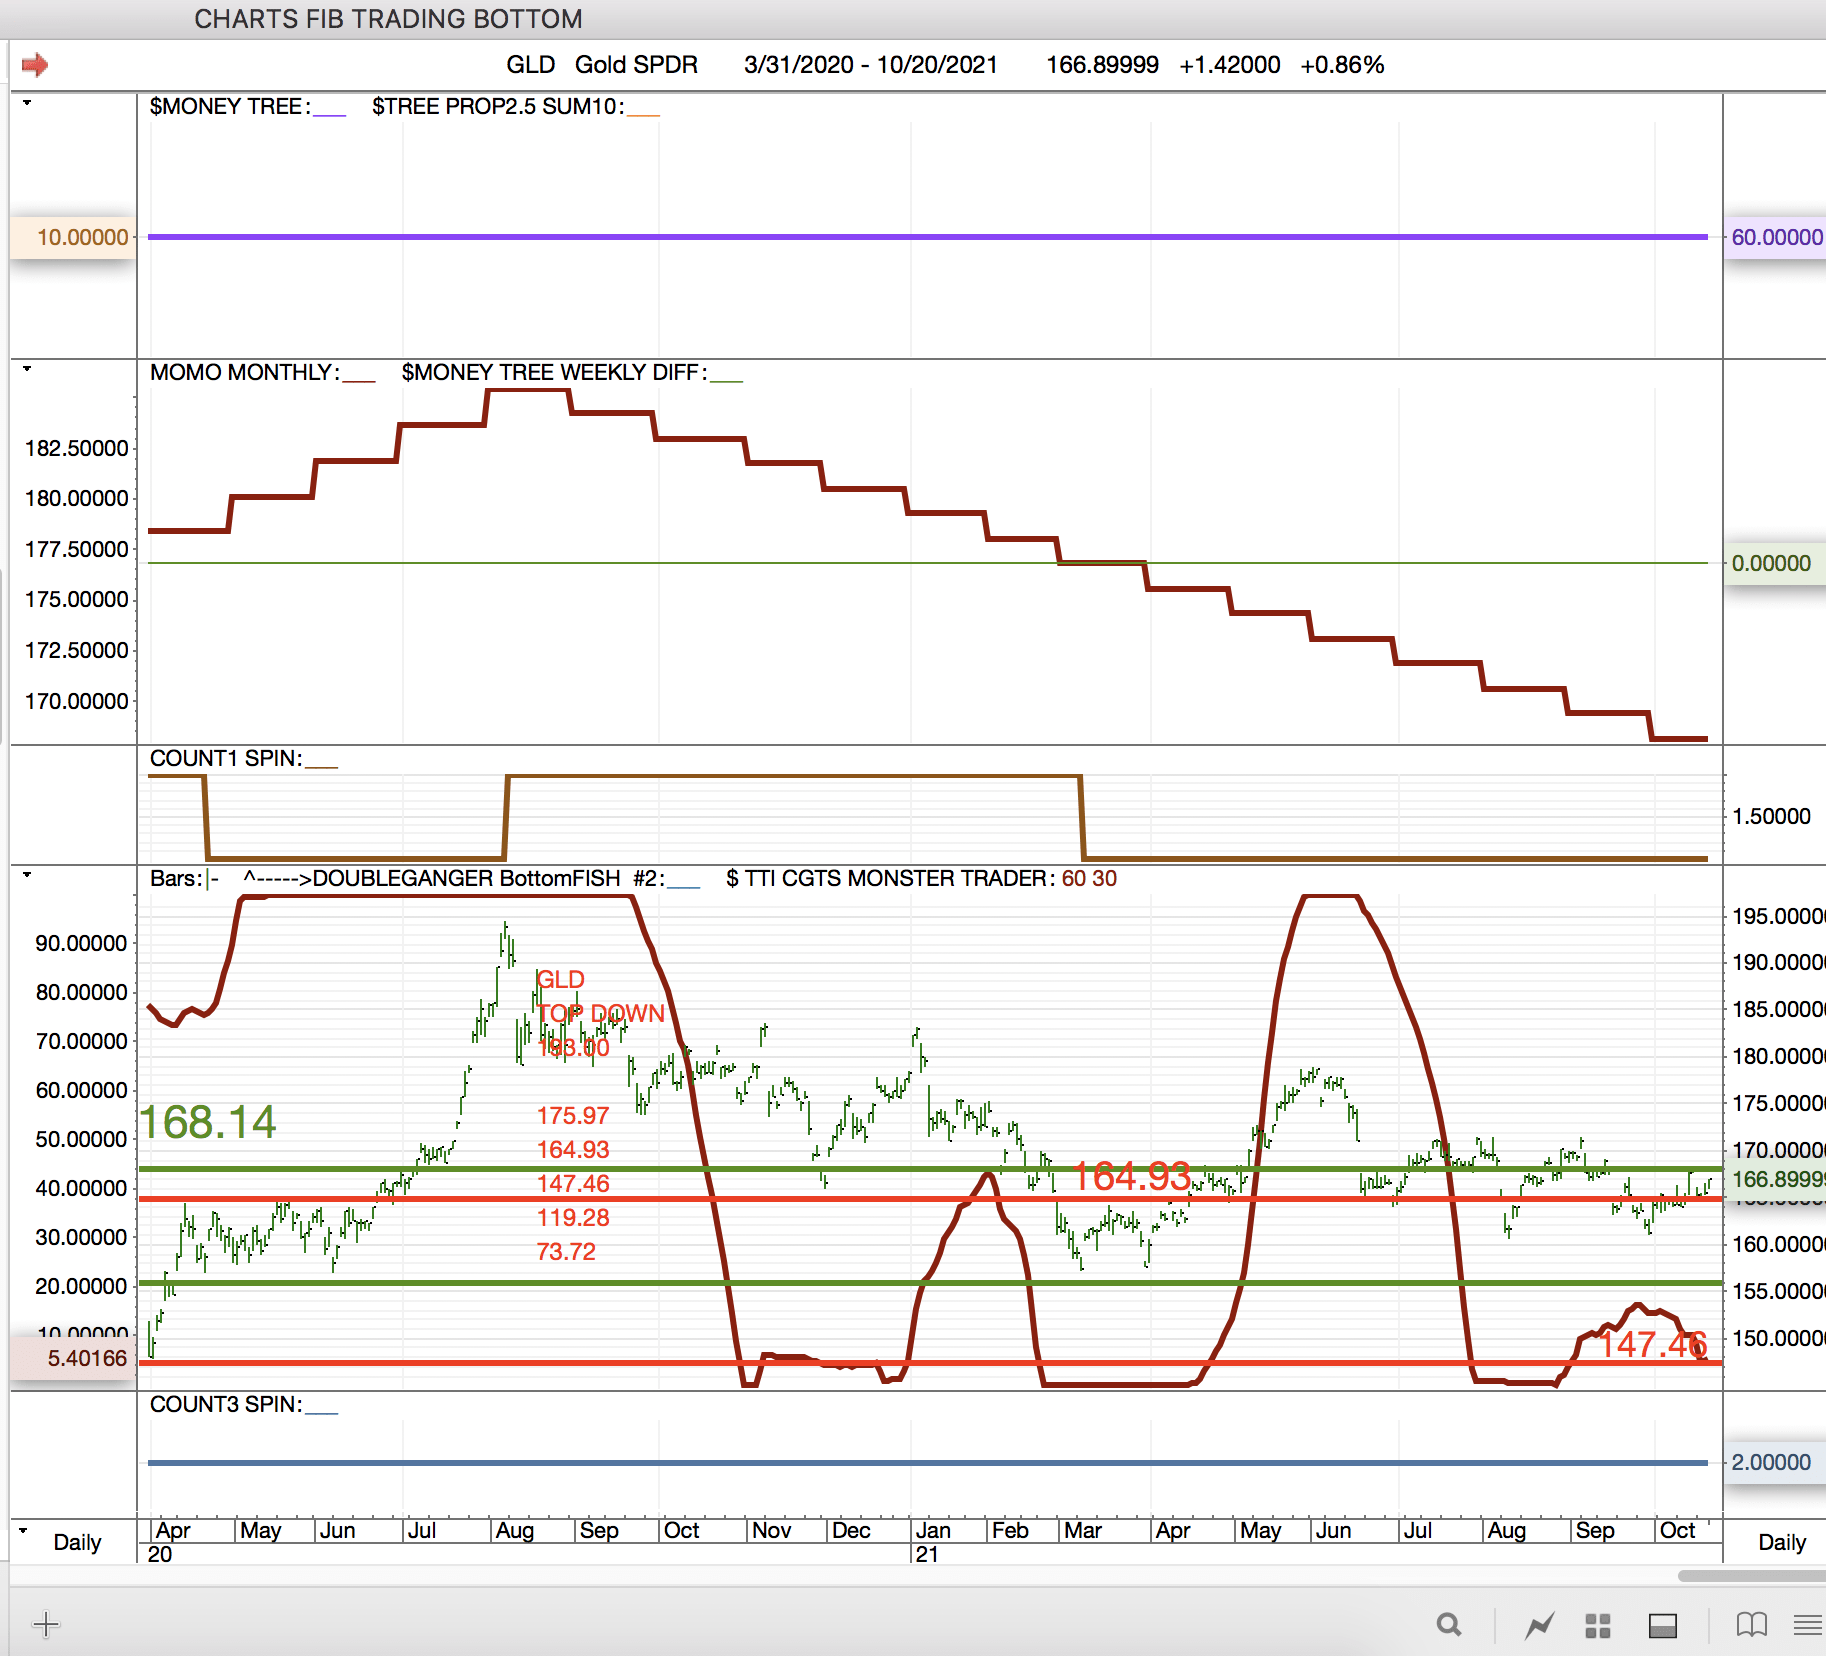Screen dimensions: 1826x1656
Task: Click the horizontal scrollbar thumb below the chart
Action: tap(1751, 1576)
